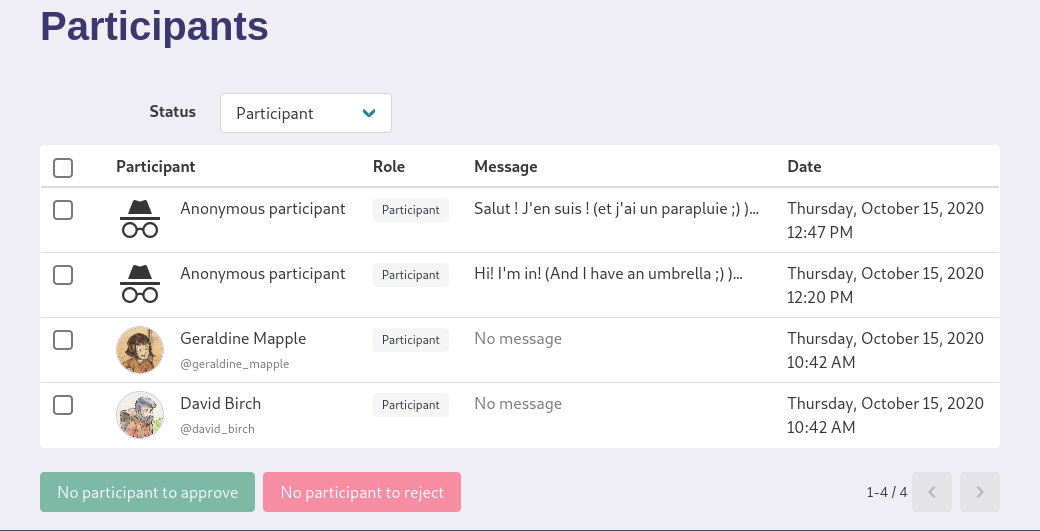Go to the next page arrow
This screenshot has width=1040, height=531.
coord(980,492)
